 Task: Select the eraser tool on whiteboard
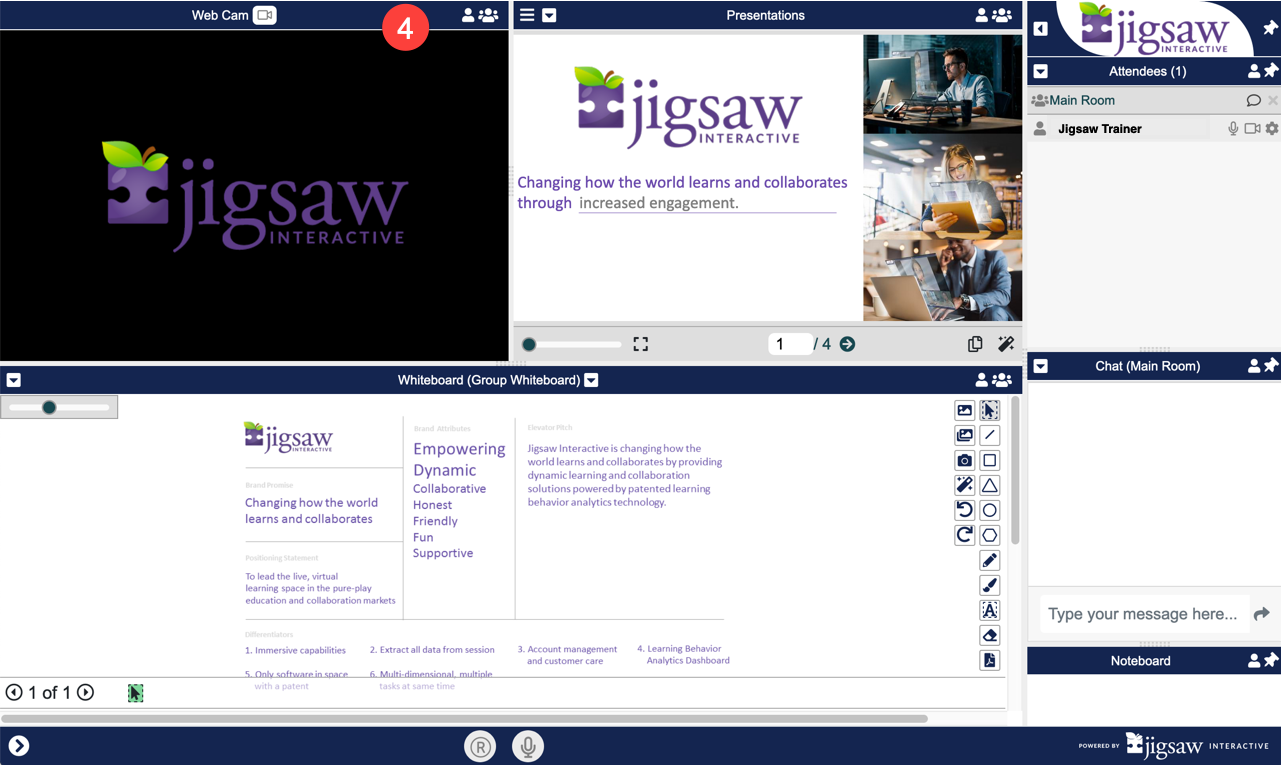[989, 635]
